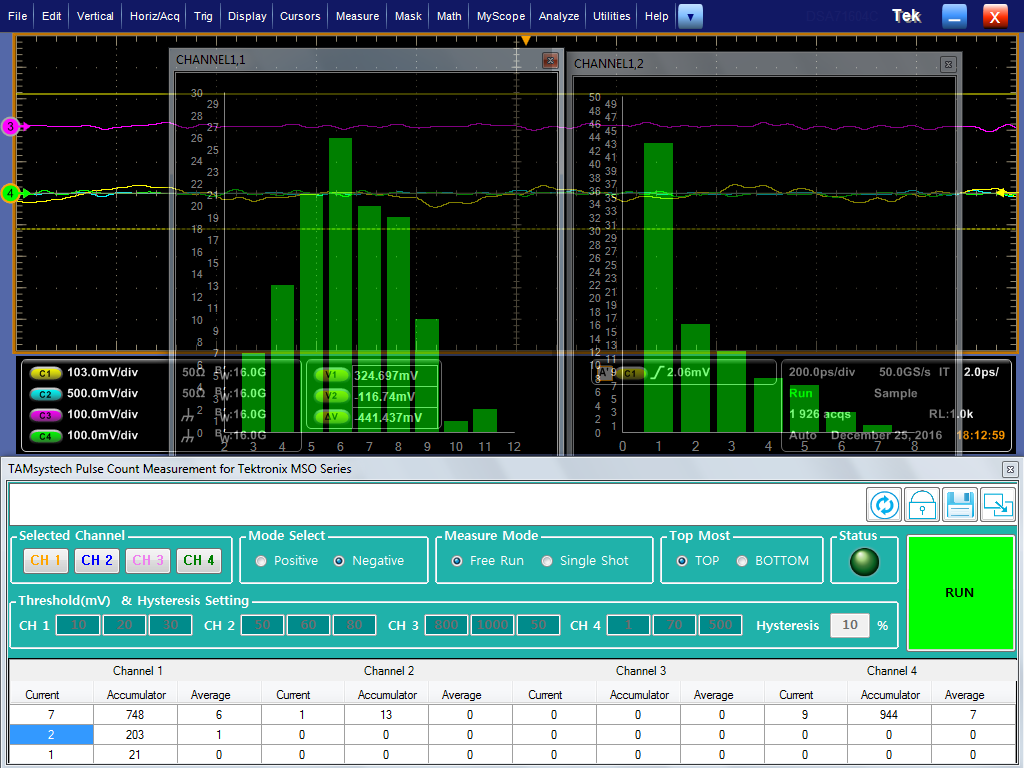Click the Channel 1 Accumulator column header
Image resolution: width=1024 pixels, height=768 pixels.
pos(136,695)
